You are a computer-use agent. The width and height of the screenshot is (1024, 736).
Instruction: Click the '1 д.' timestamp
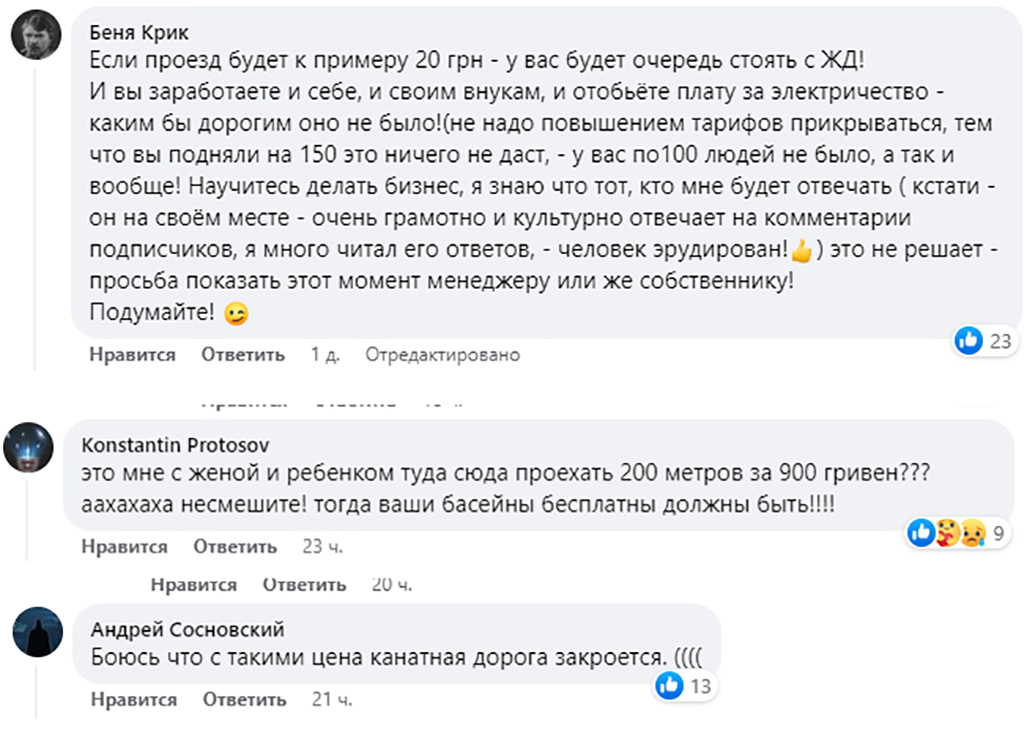324,355
